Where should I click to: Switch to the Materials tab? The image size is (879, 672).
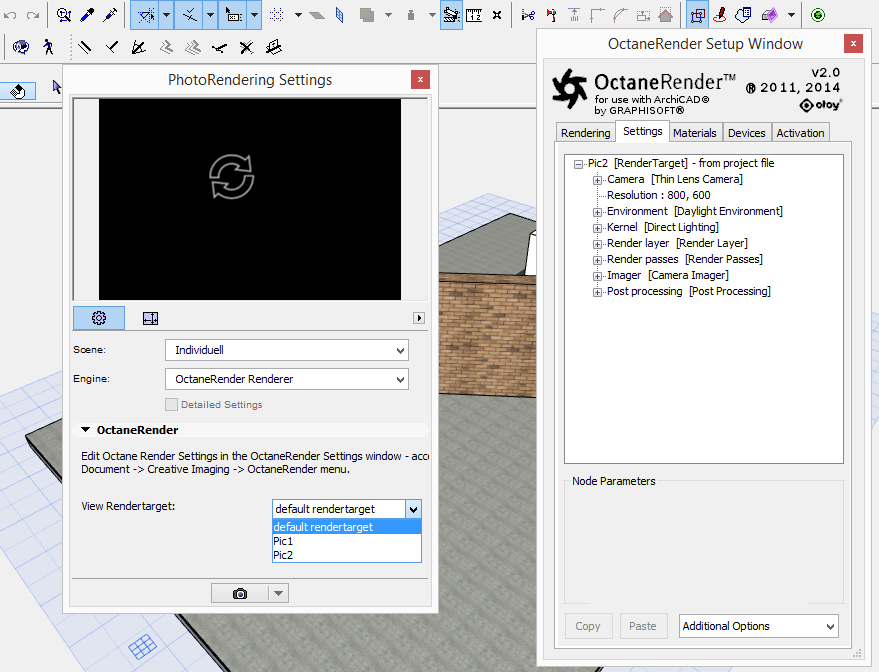pos(695,133)
